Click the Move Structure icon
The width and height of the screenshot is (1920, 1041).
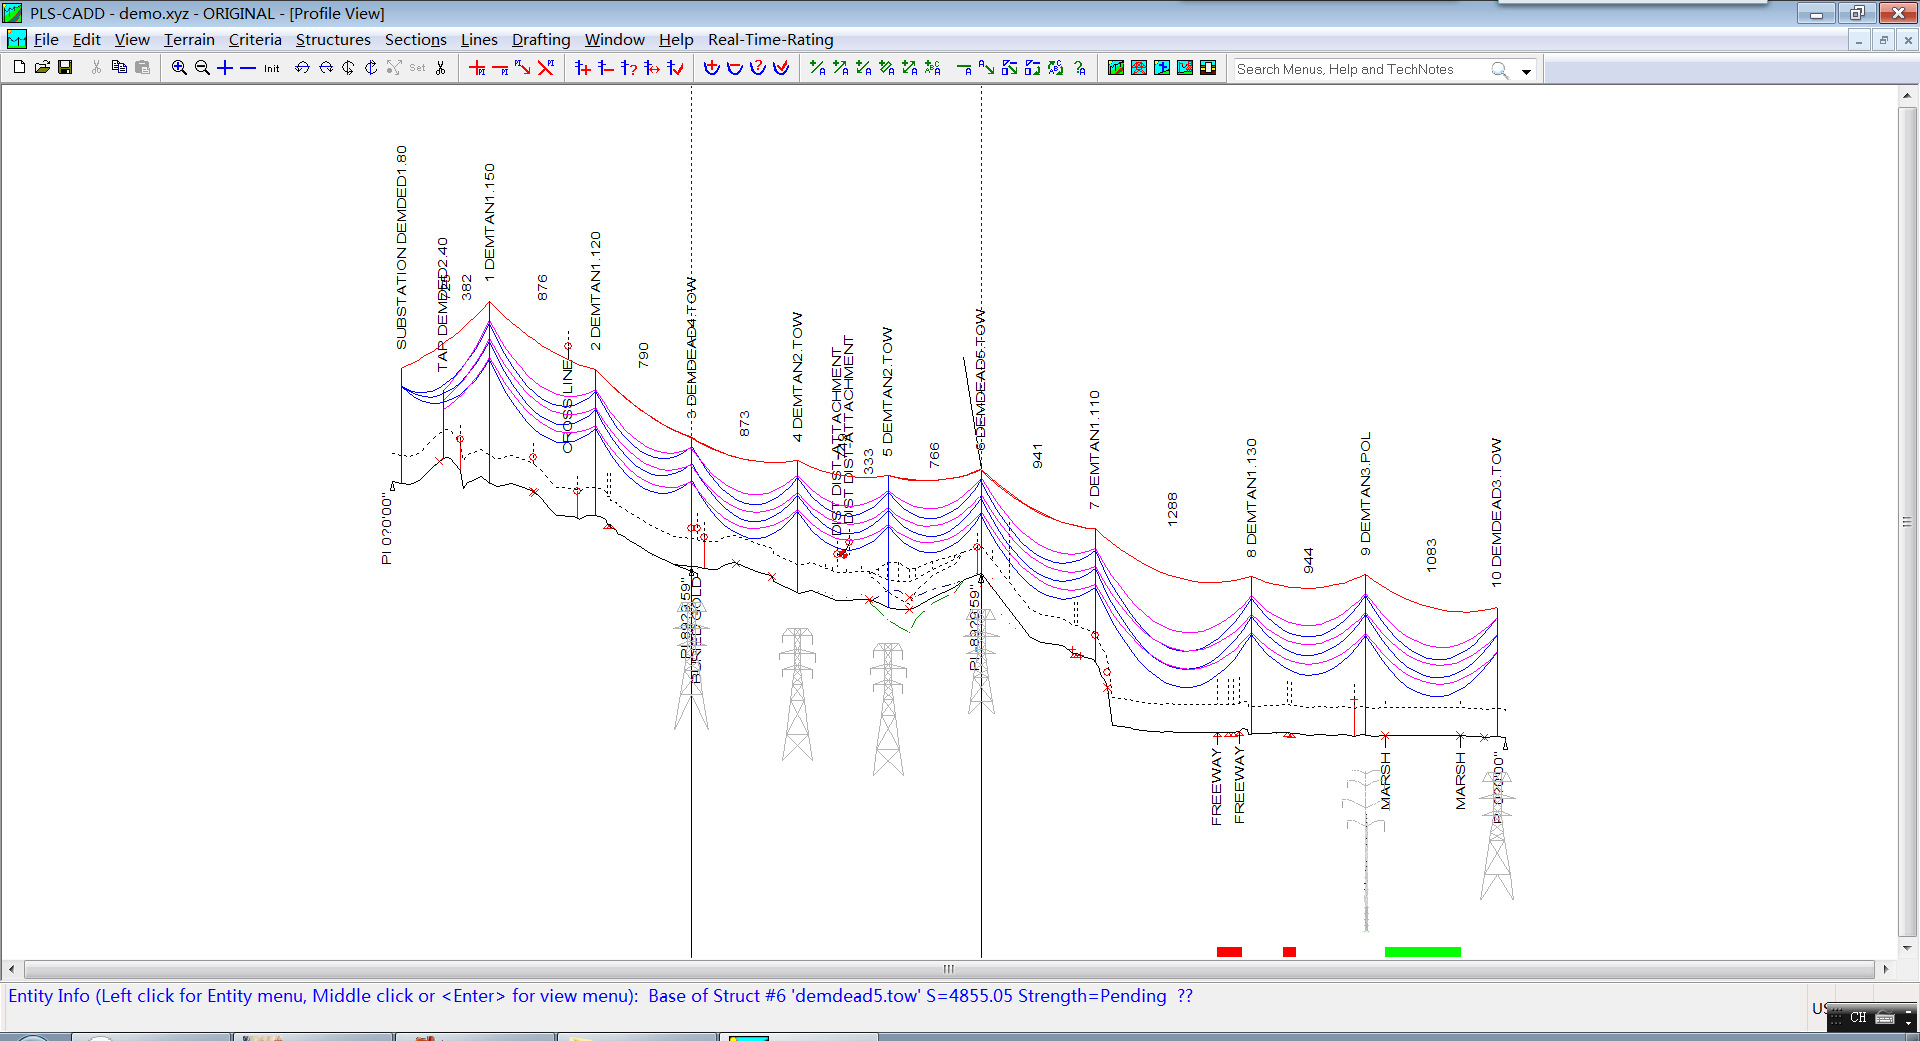[652, 68]
